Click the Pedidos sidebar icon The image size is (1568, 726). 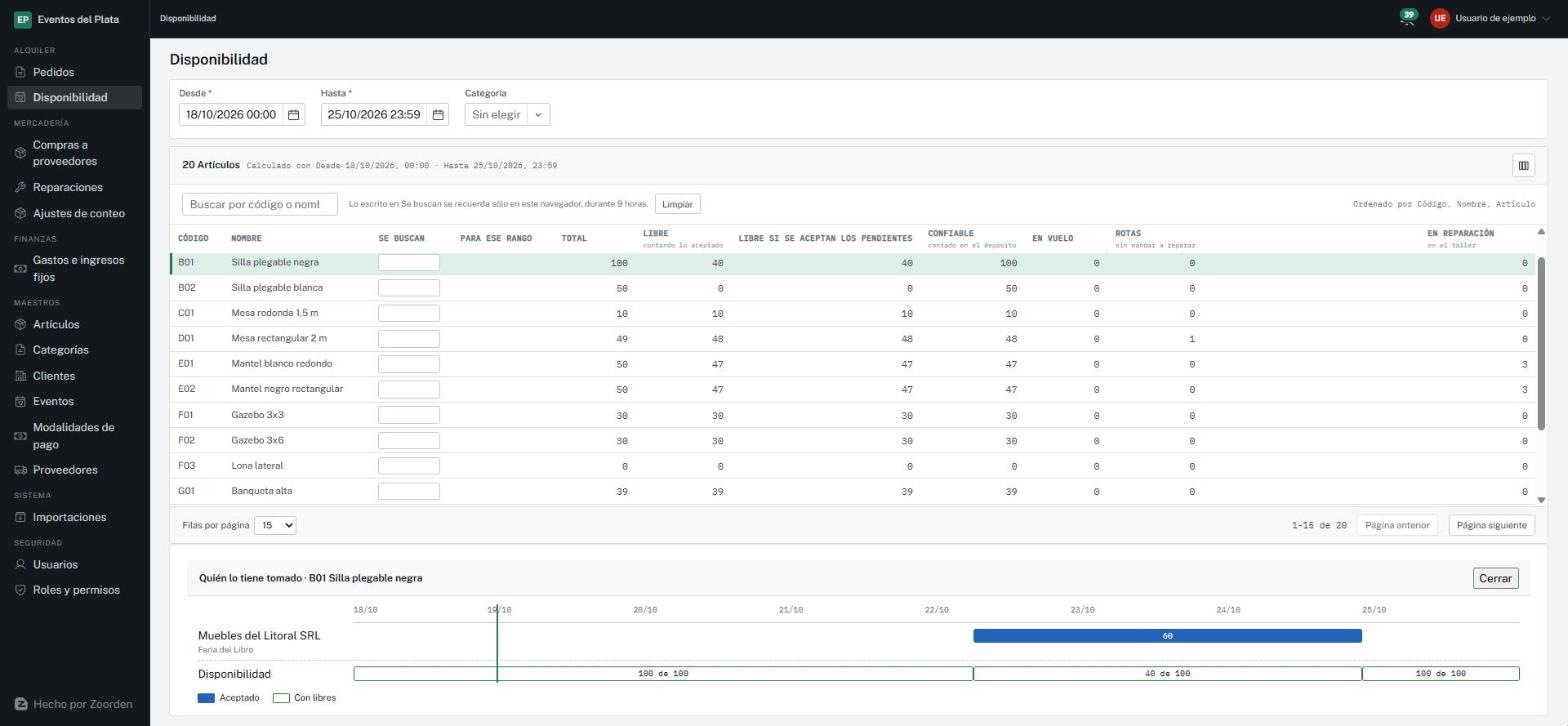tap(21, 72)
